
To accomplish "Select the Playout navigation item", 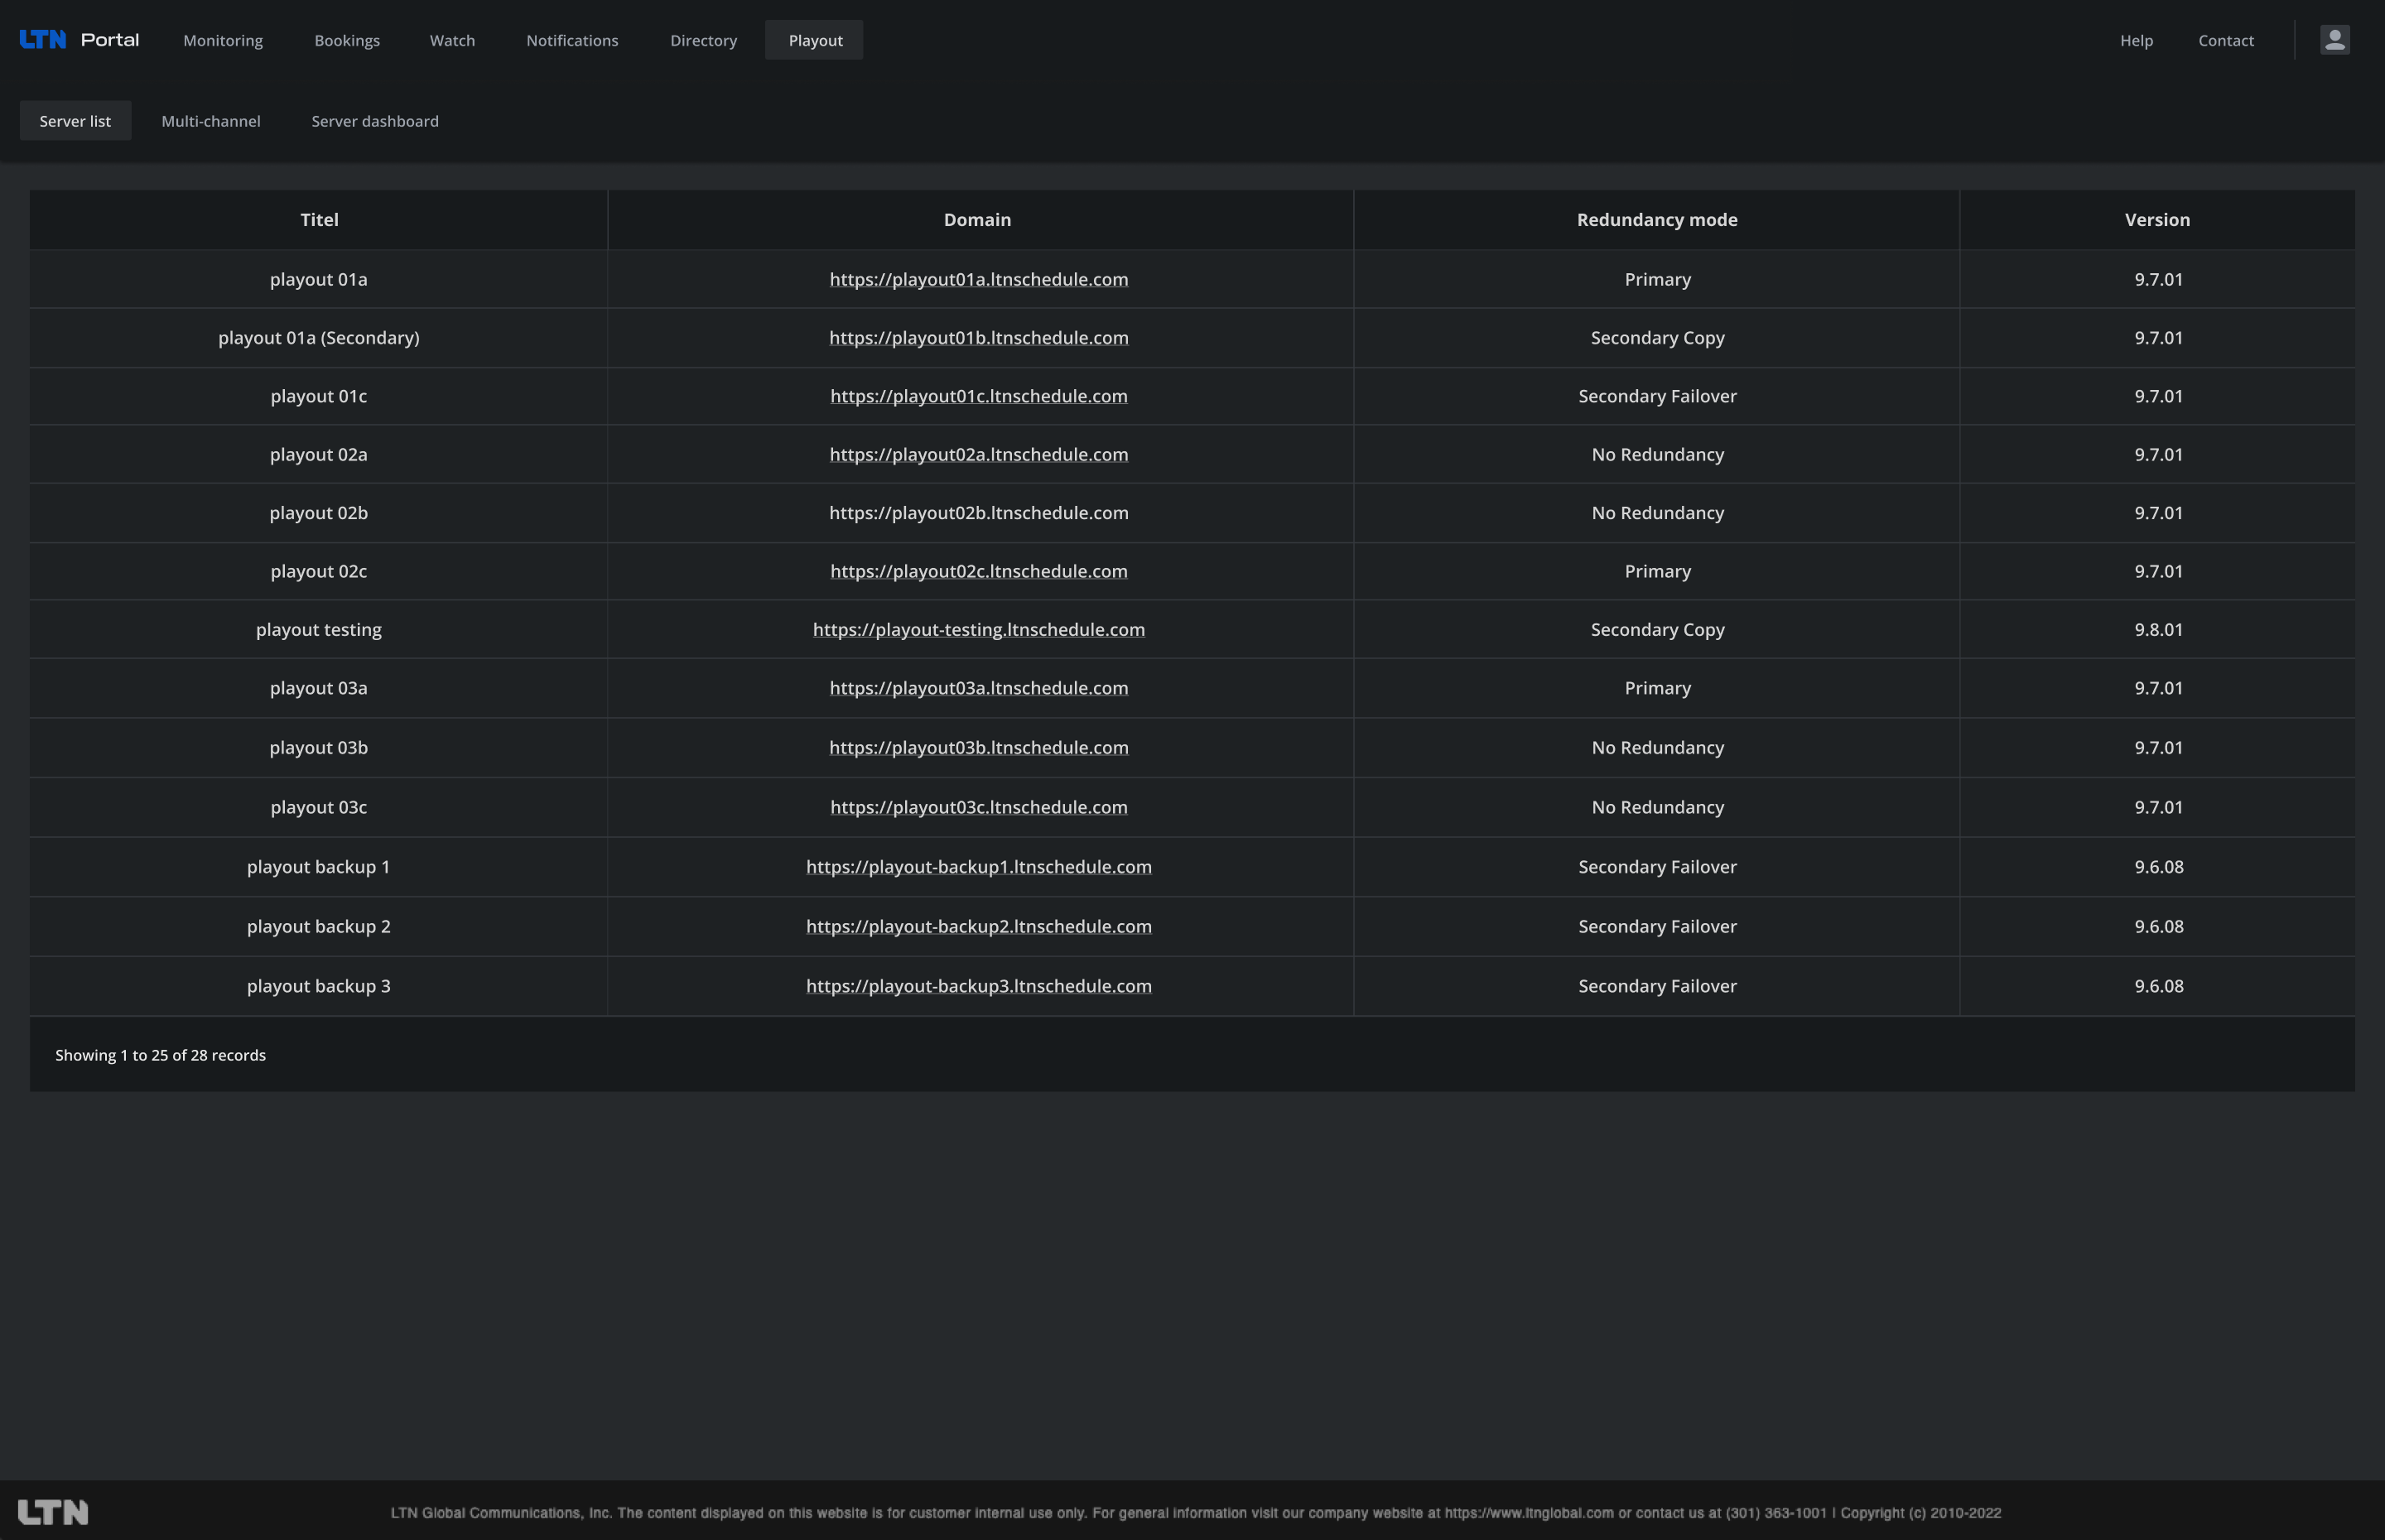I will click(x=814, y=40).
